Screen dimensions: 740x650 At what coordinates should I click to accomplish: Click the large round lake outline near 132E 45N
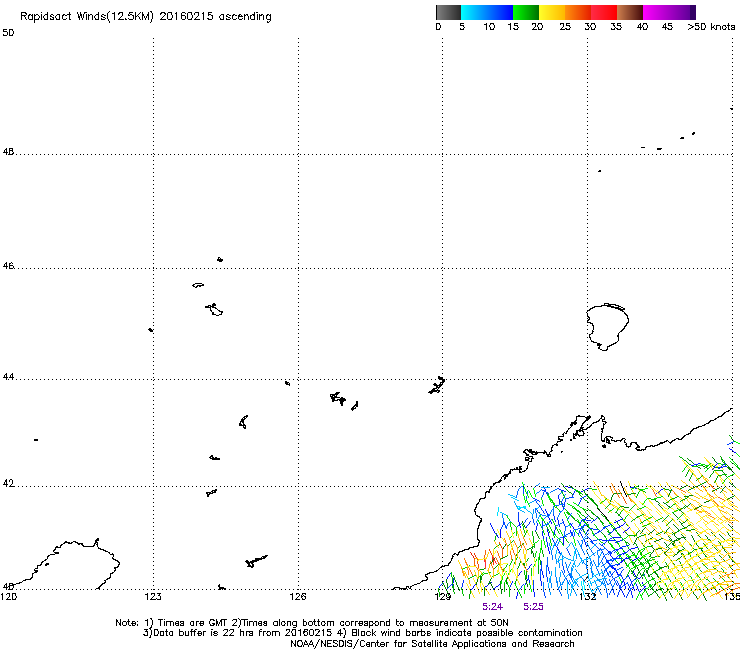(607, 327)
